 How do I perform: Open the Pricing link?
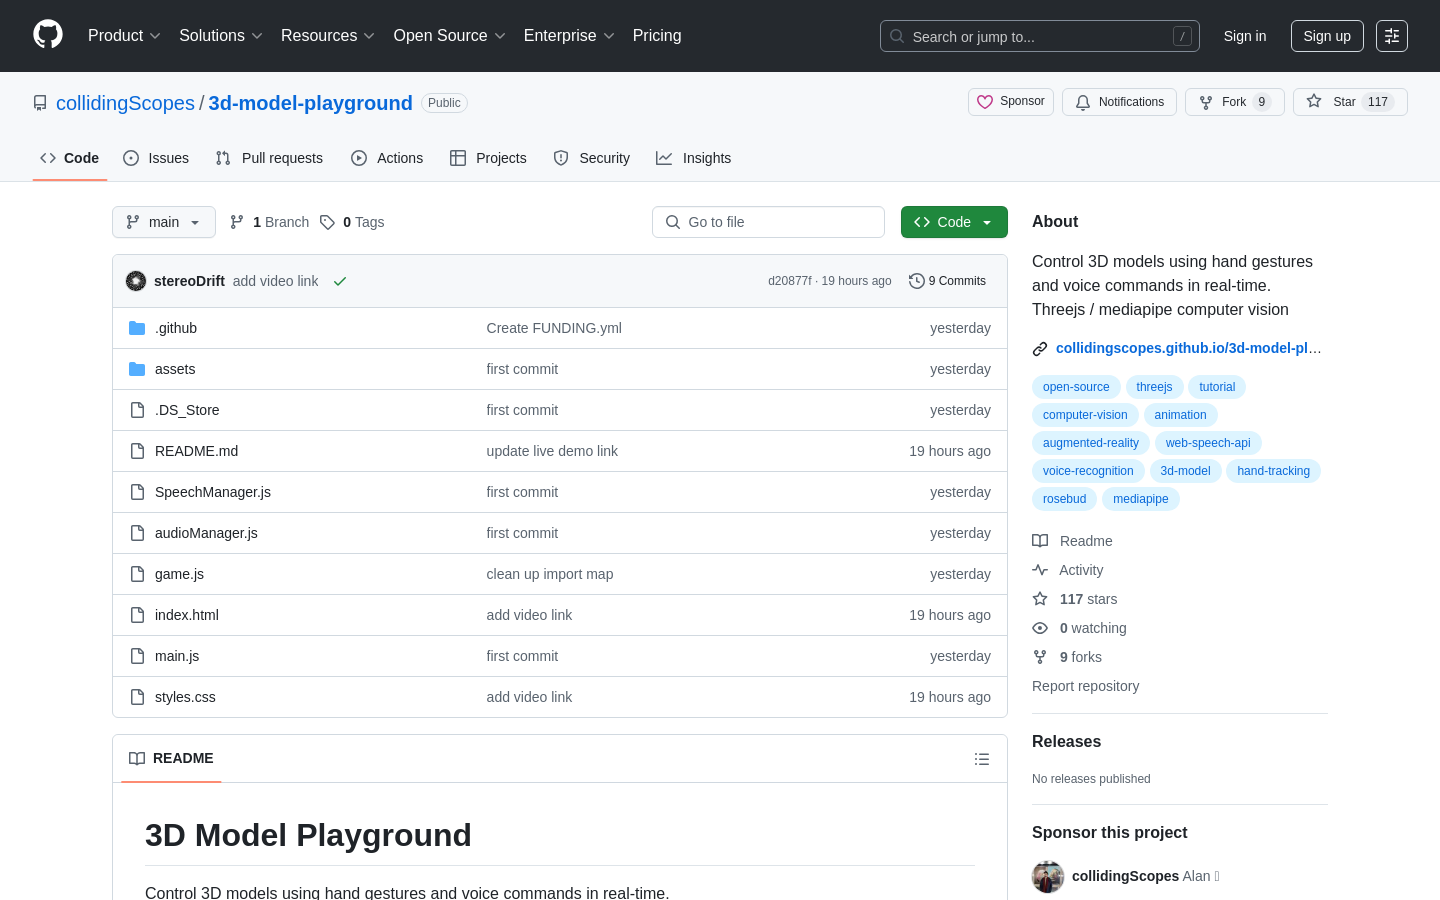coord(657,36)
